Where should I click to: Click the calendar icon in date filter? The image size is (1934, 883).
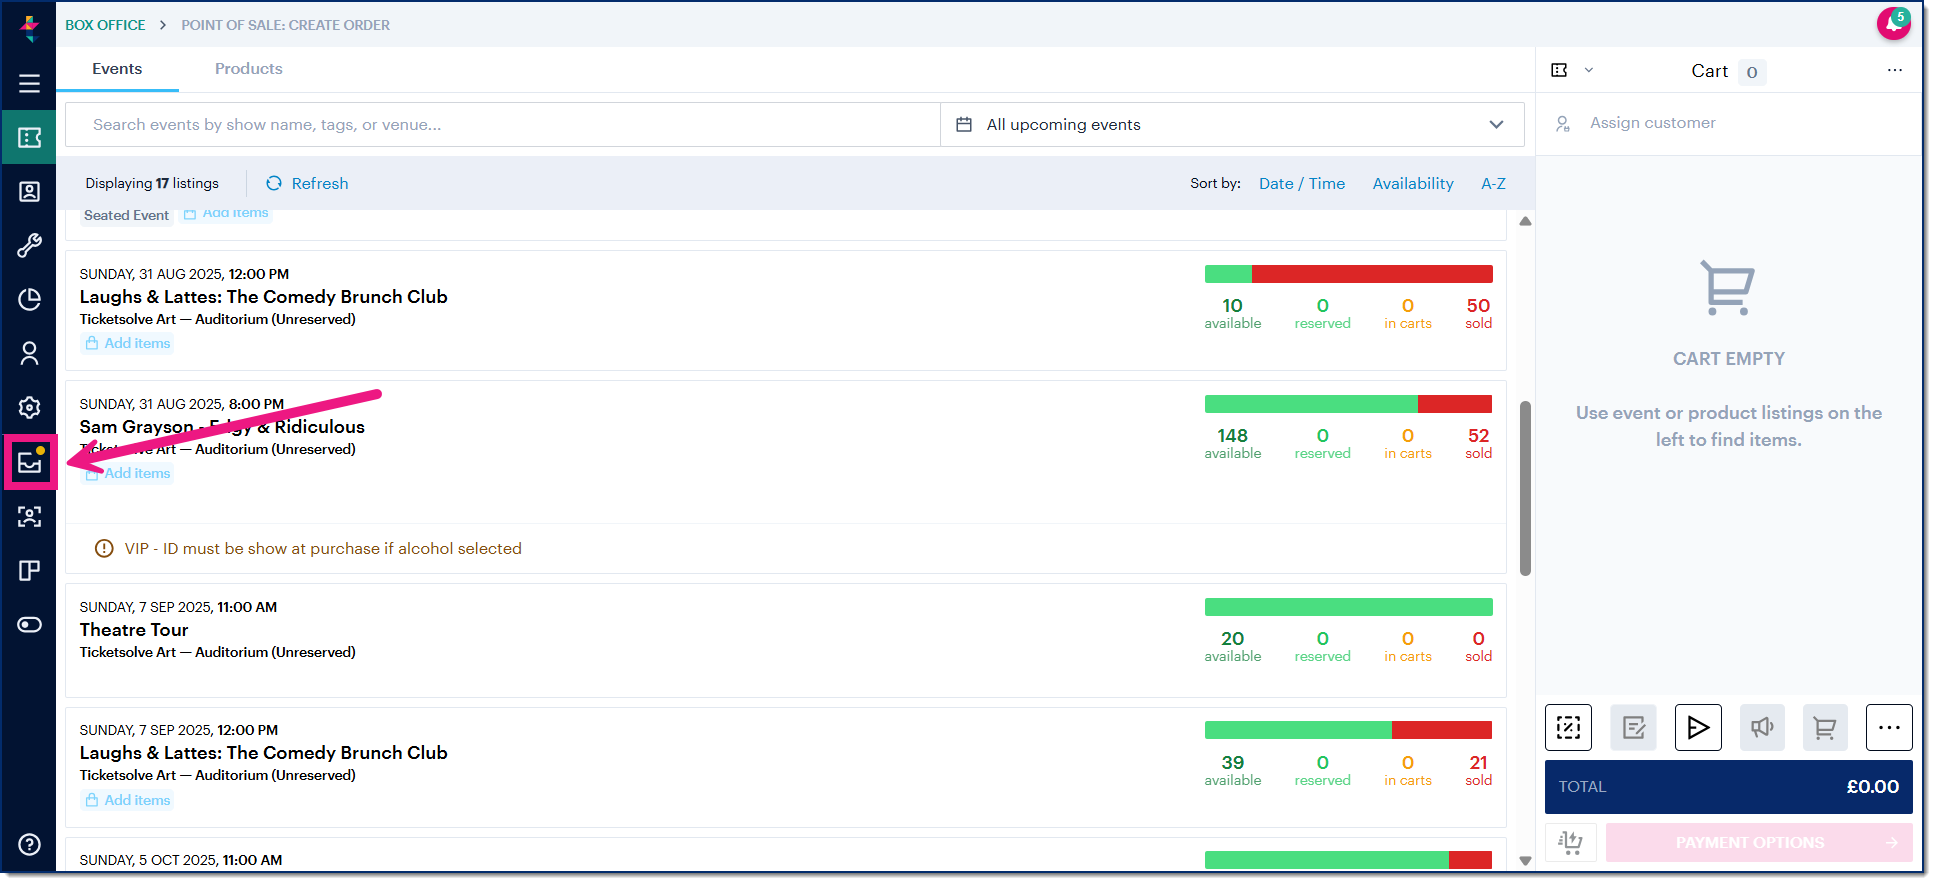[x=964, y=124]
